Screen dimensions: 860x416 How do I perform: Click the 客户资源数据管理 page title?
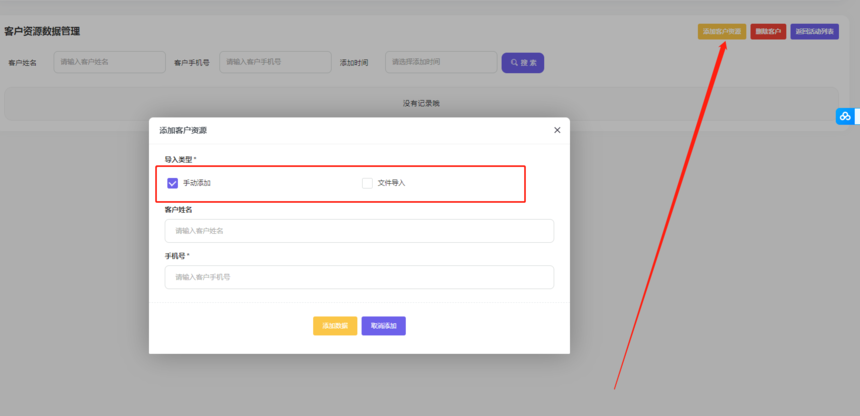pos(42,32)
